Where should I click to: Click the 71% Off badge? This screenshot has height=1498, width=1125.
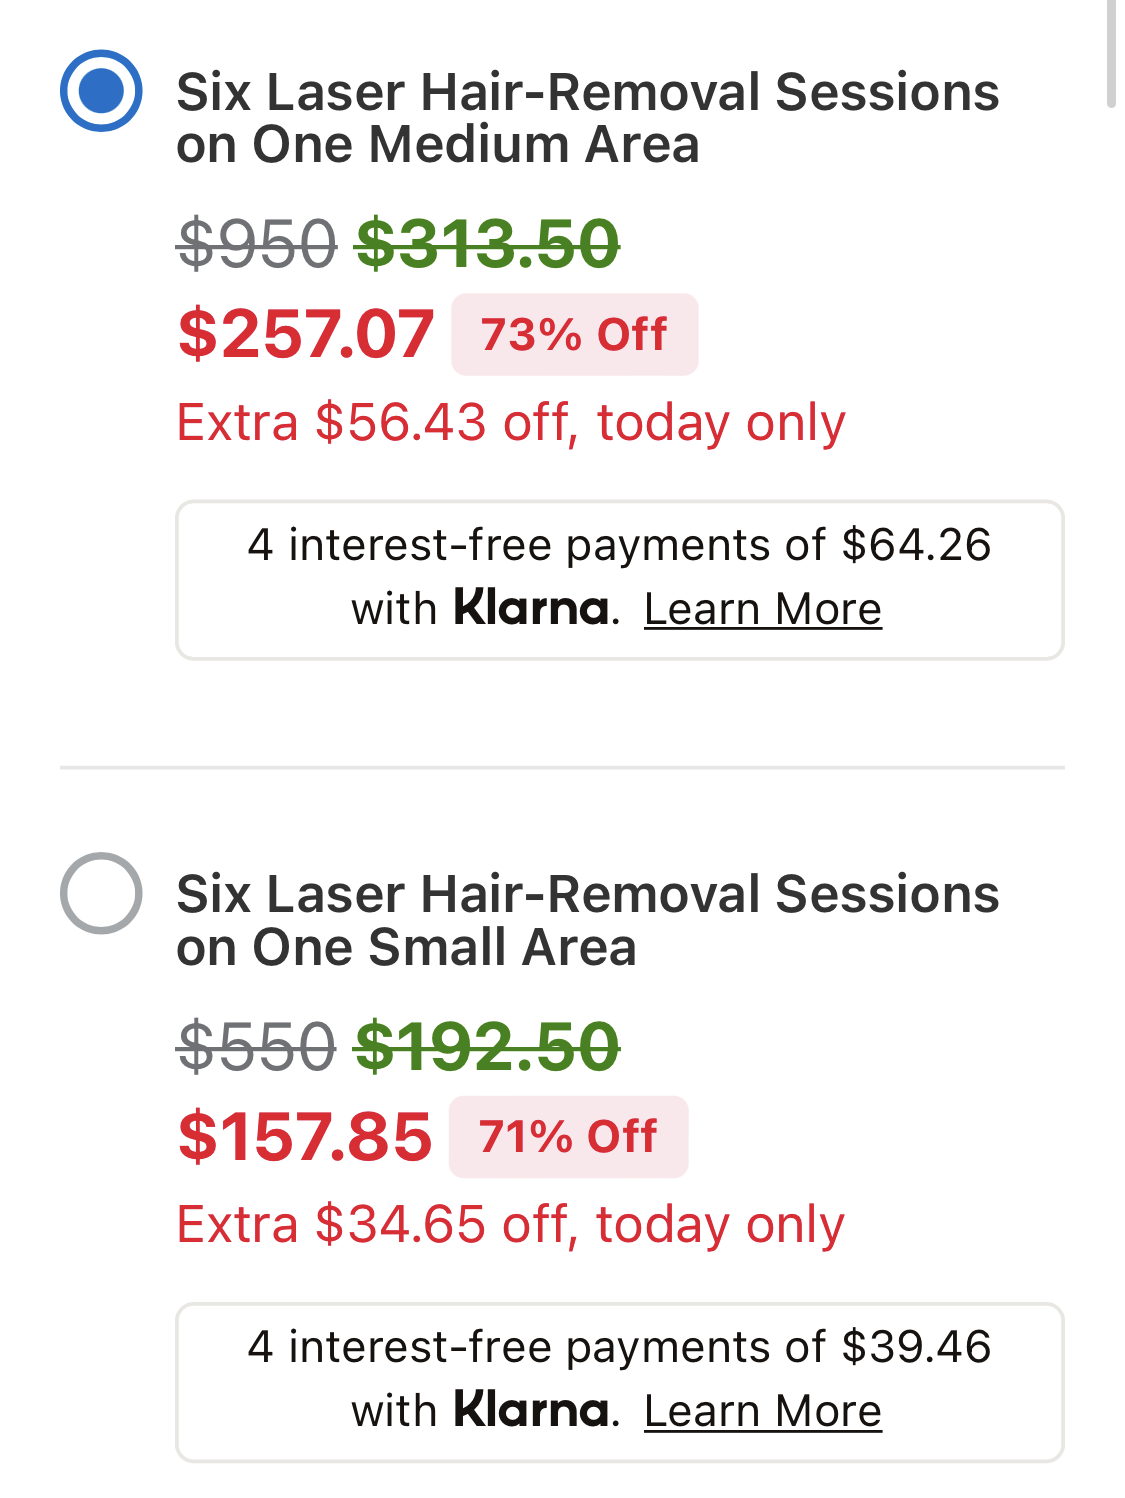point(568,1137)
